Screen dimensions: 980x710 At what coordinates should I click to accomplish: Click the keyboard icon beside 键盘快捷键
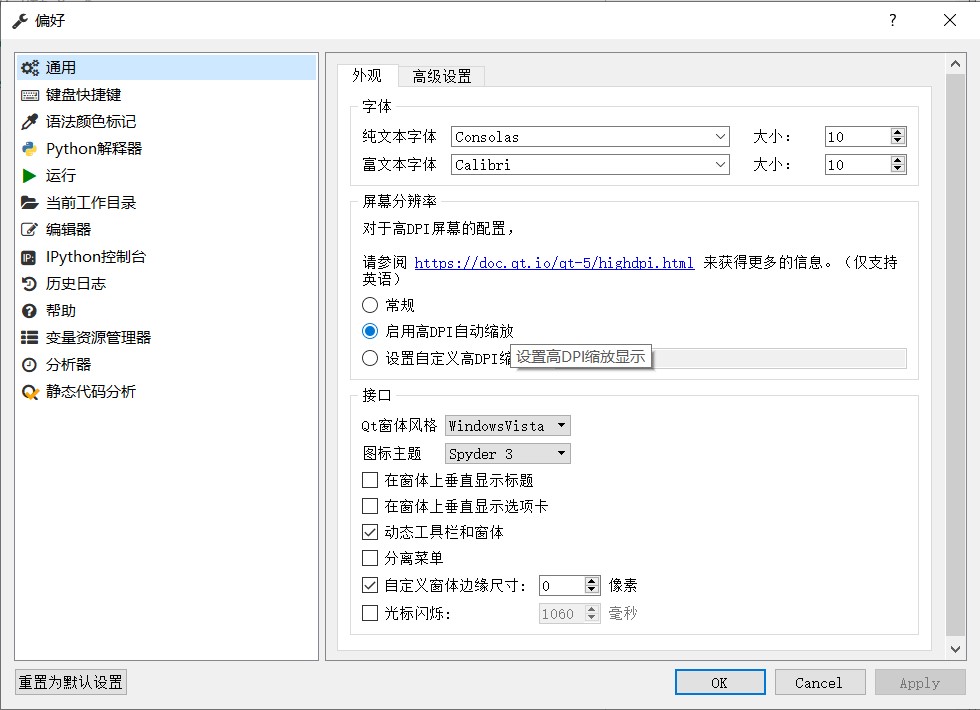point(29,95)
